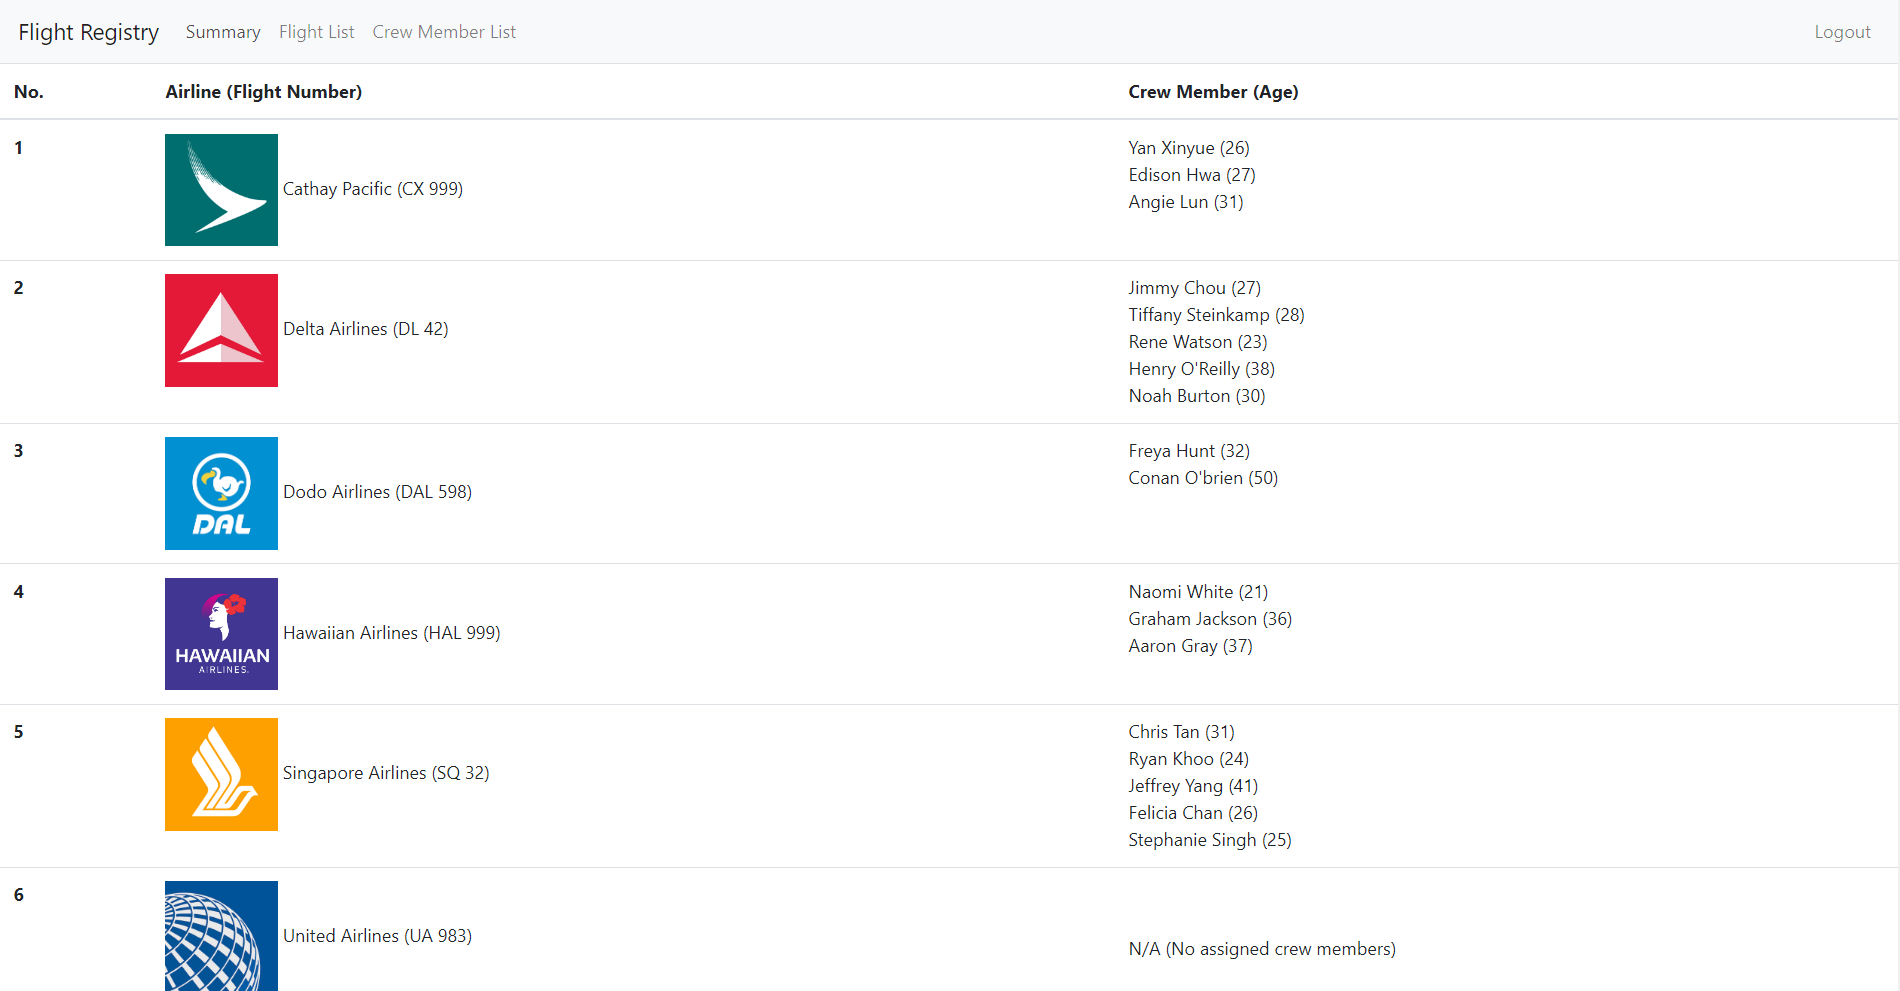Switch to the Flight List tab
The height and width of the screenshot is (991, 1900).
coord(316,31)
